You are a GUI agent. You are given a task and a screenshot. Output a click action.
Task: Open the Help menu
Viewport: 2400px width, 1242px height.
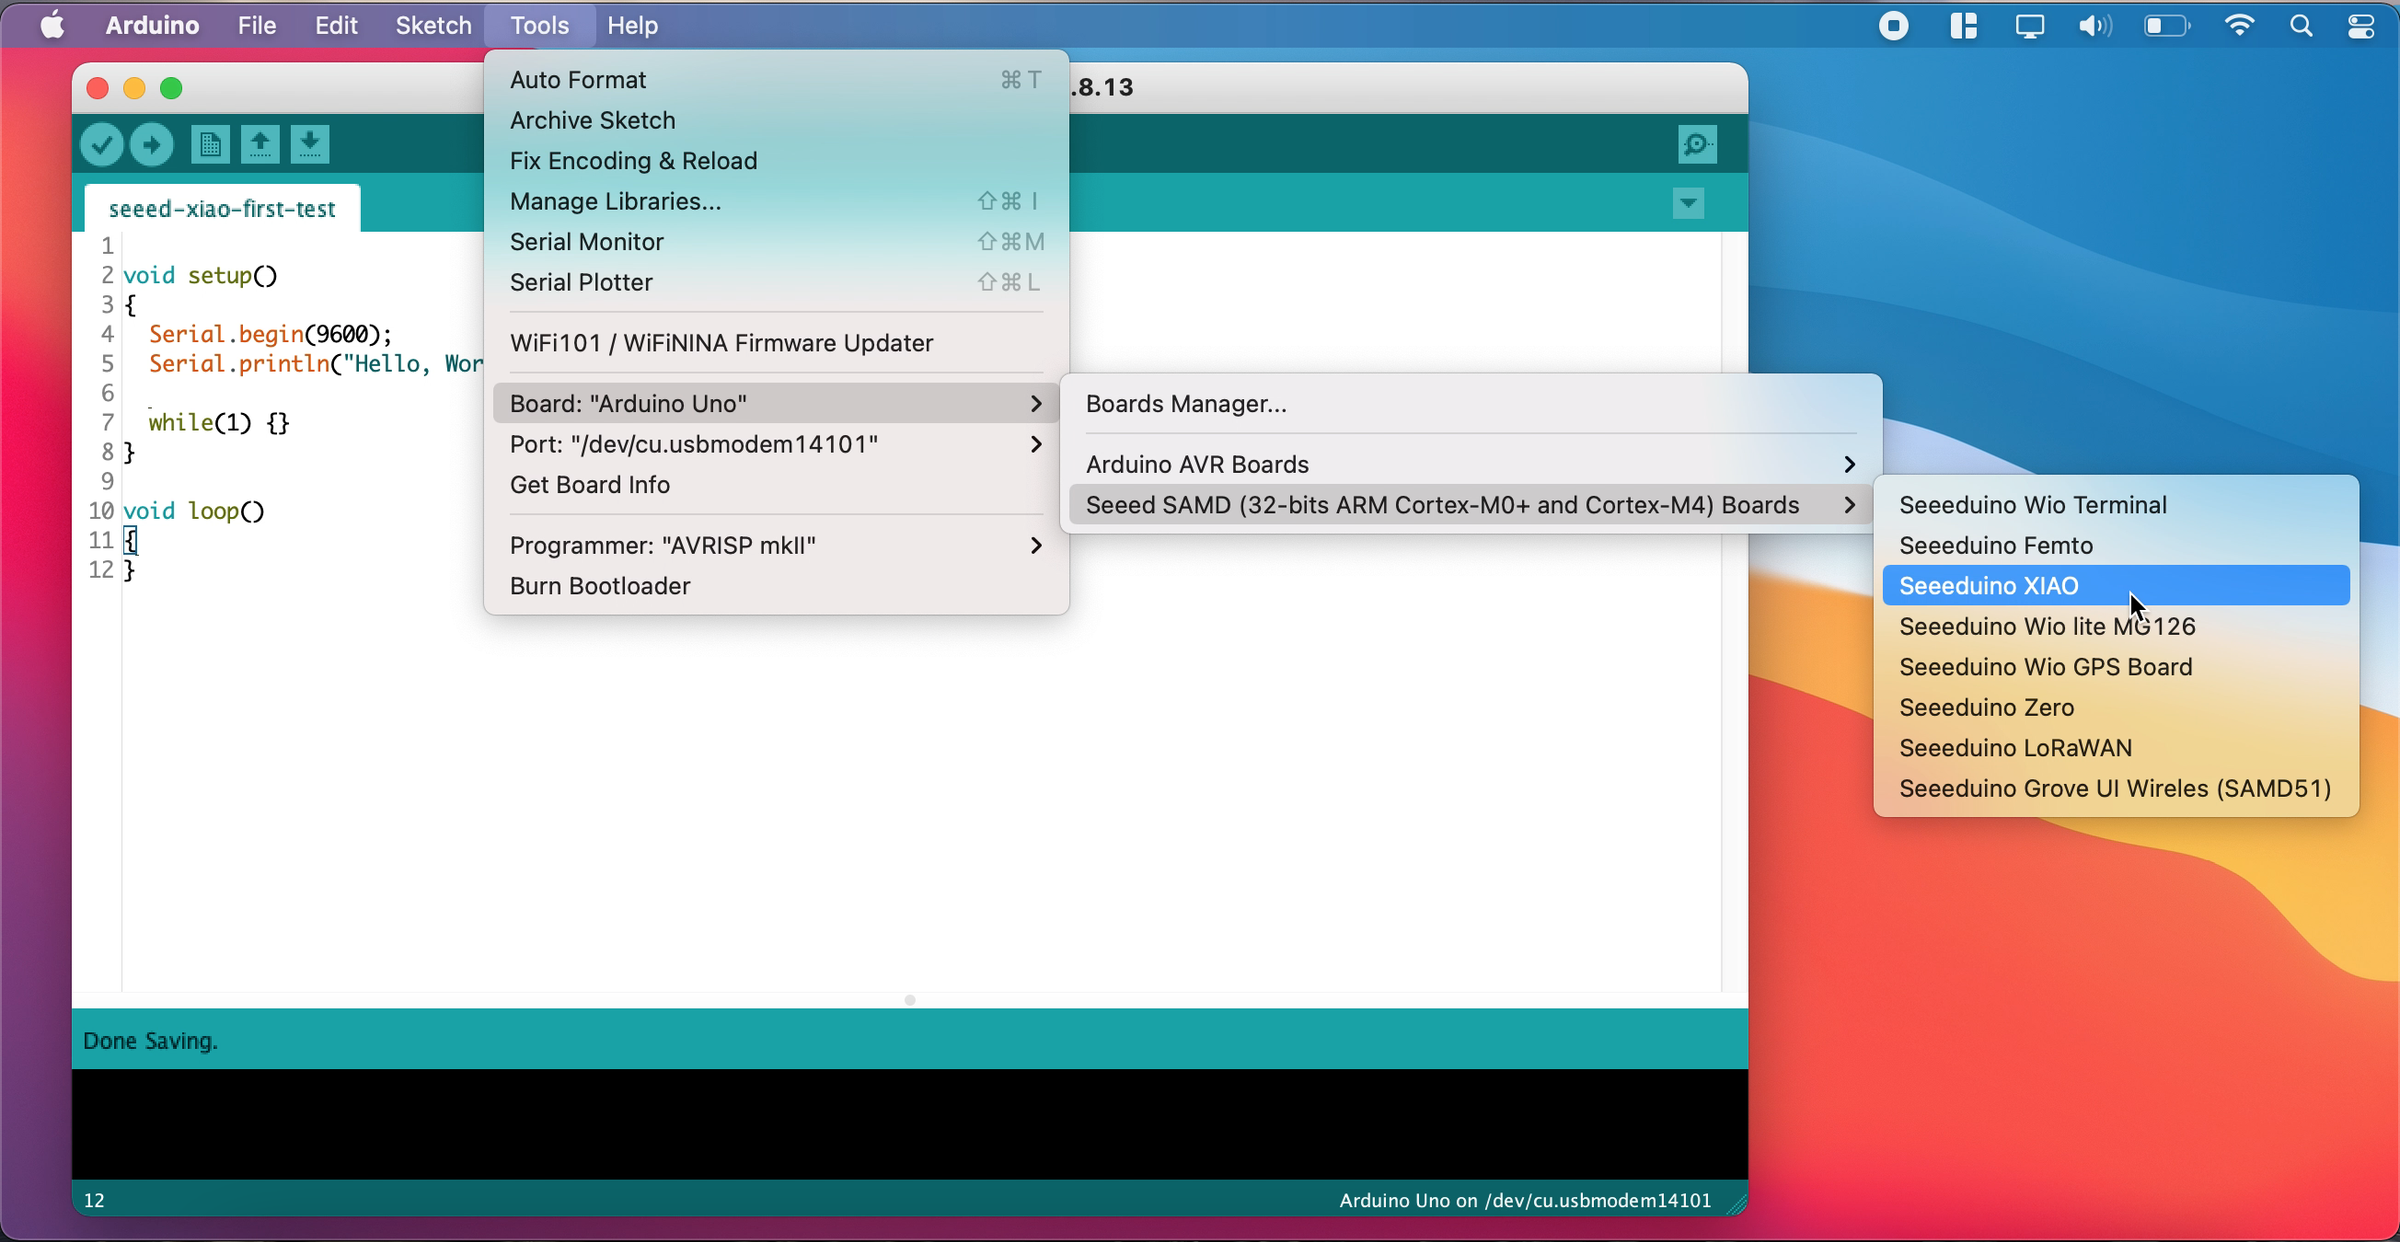pos(632,25)
